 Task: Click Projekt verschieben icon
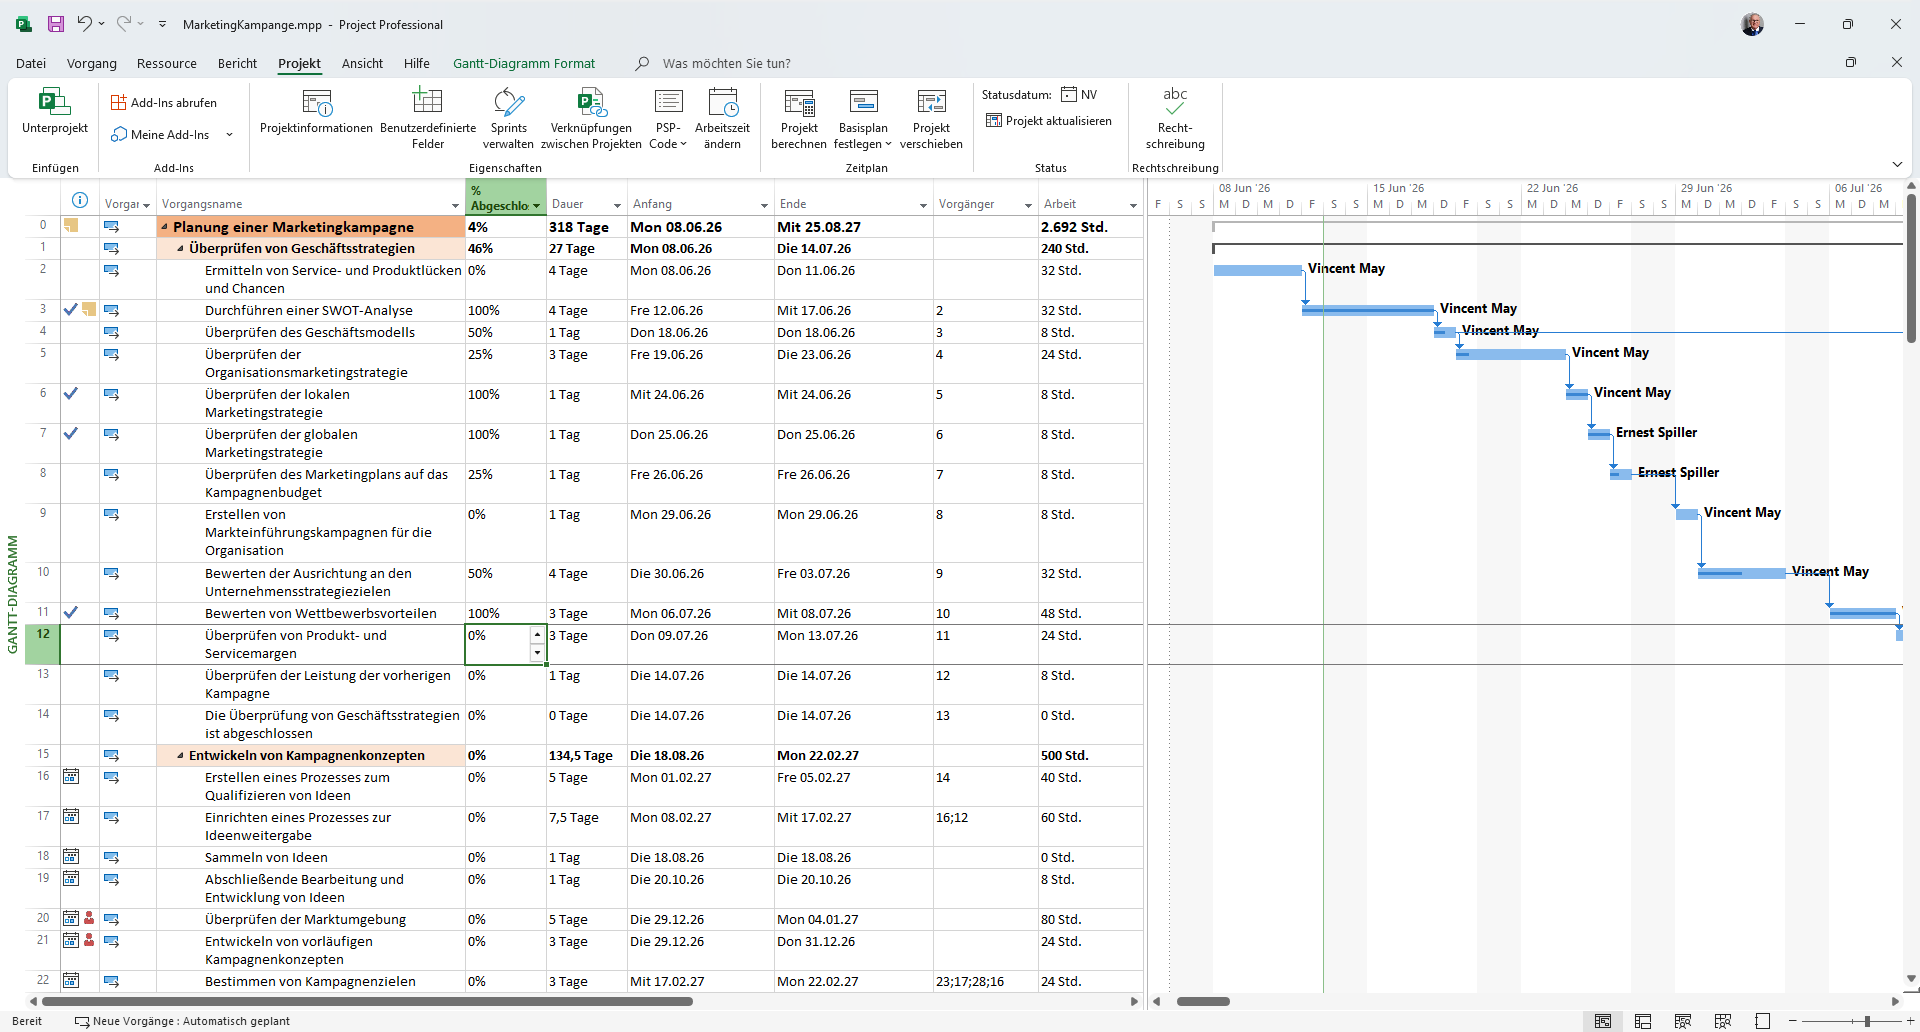[x=931, y=102]
